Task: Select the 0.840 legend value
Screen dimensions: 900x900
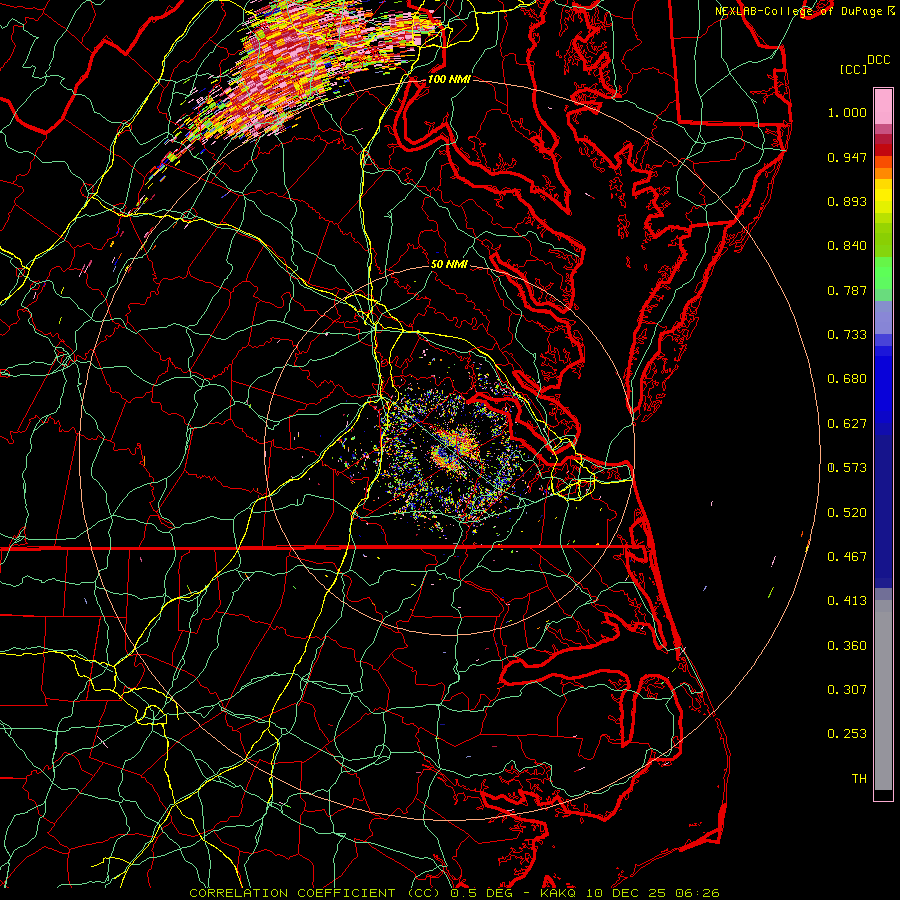Action: (847, 246)
